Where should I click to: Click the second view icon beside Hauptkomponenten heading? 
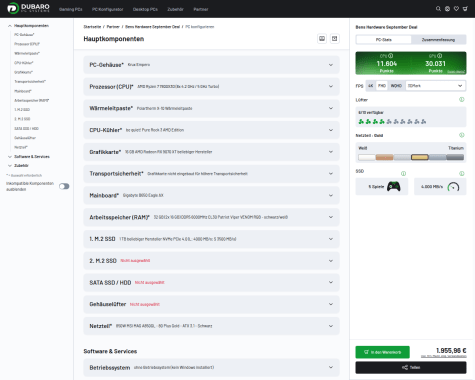335,39
